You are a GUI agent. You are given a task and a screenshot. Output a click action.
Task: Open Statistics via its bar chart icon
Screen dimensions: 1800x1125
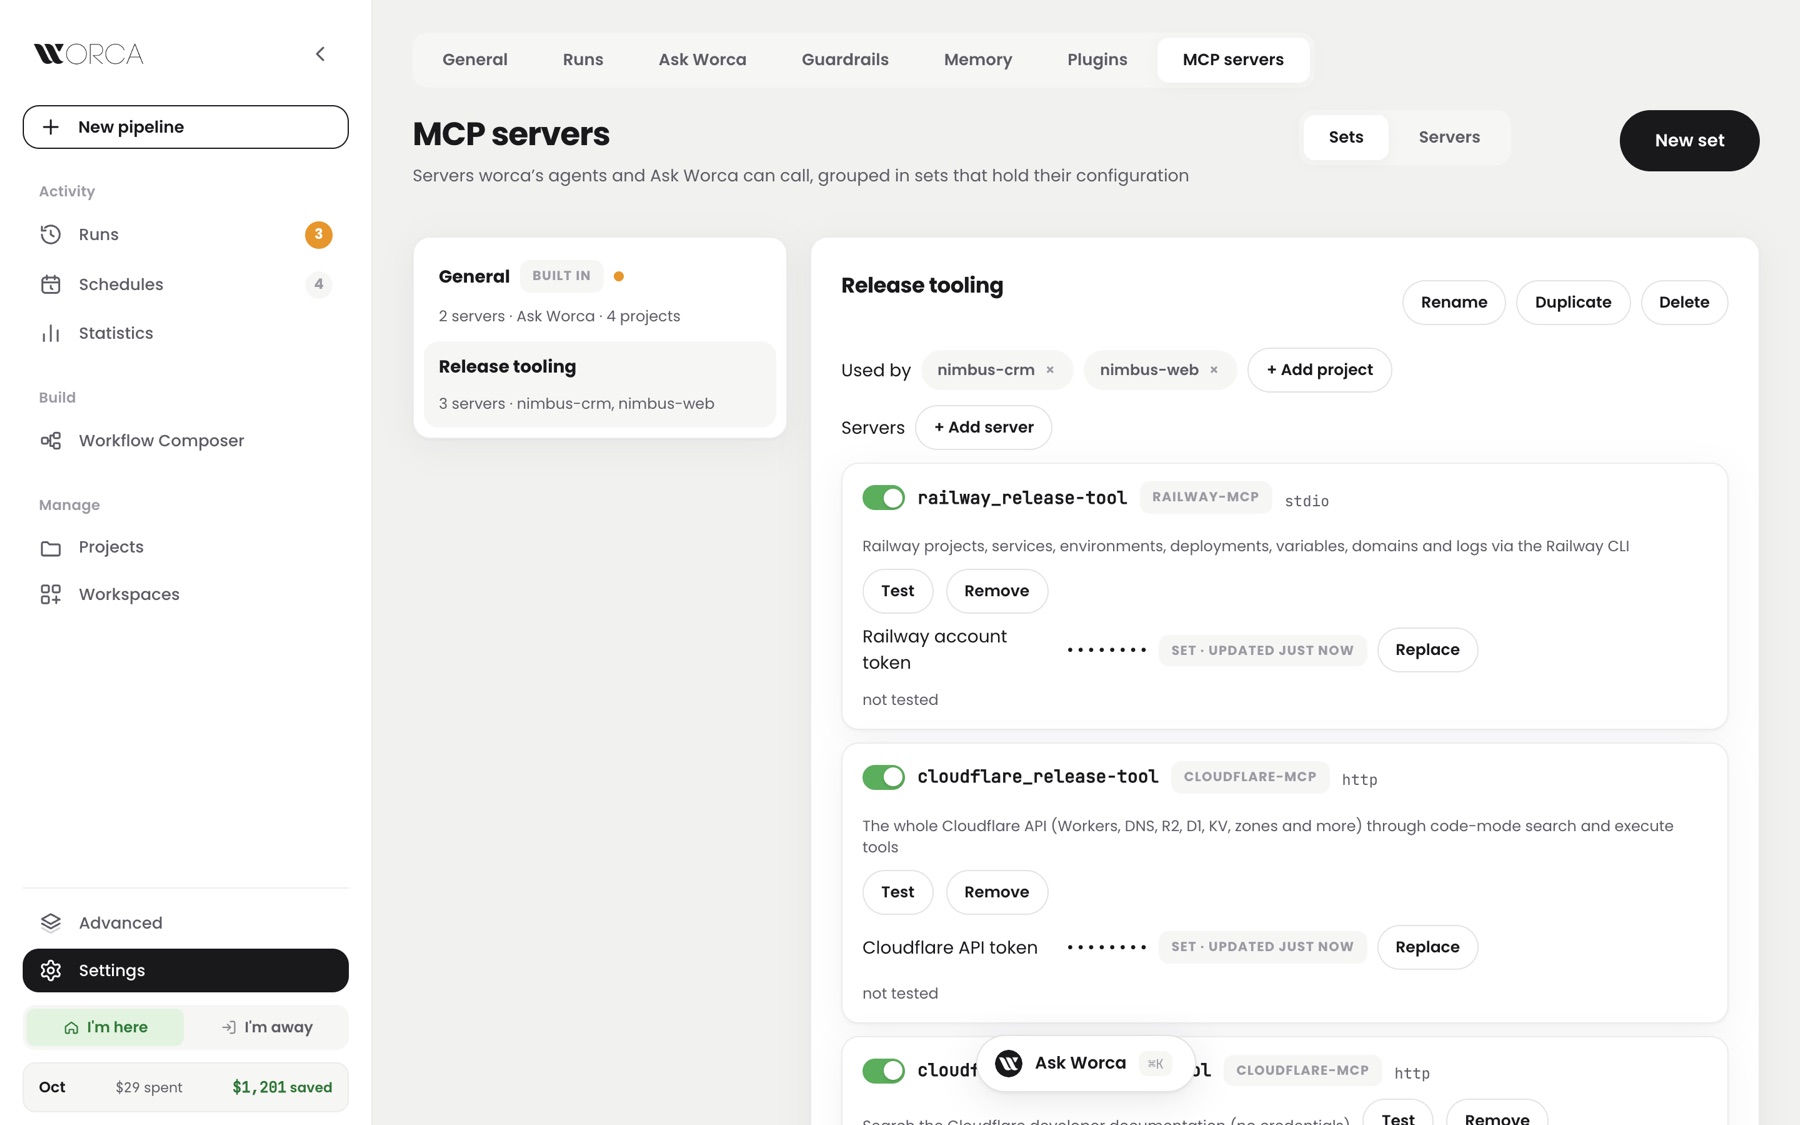pyautogui.click(x=51, y=333)
